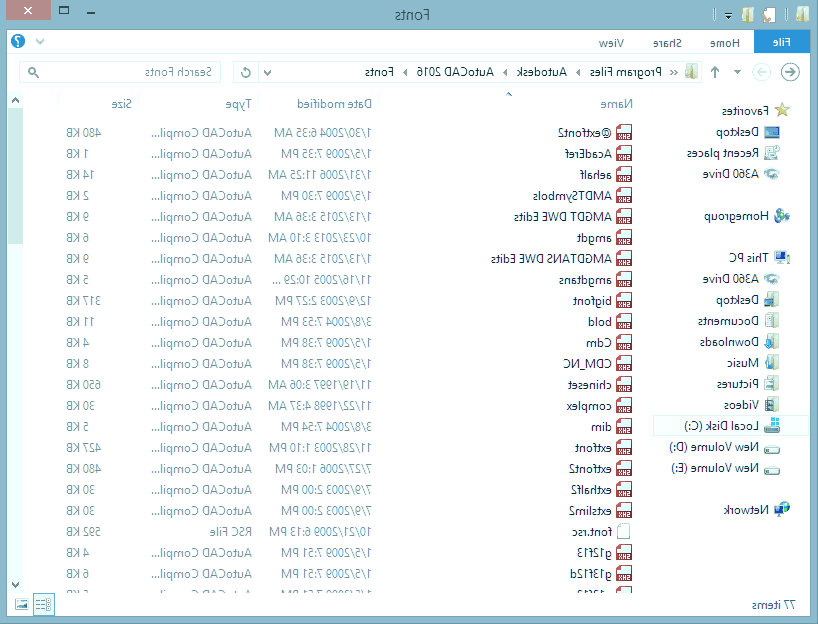Select New Volume (E:) in the sidebar
818x624 pixels.
[x=715, y=468]
